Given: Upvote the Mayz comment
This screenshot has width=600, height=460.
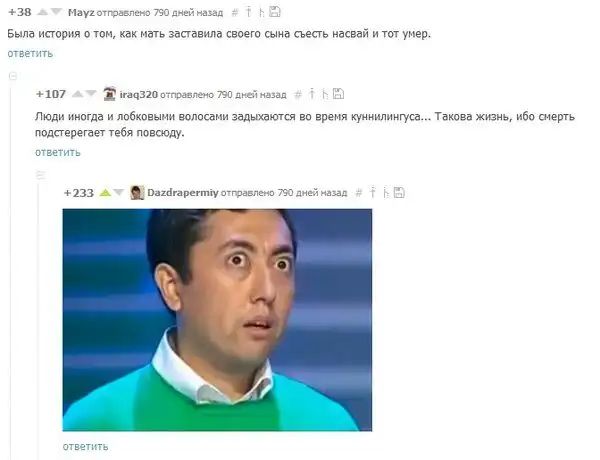Looking at the screenshot, I should pyautogui.click(x=42, y=13).
